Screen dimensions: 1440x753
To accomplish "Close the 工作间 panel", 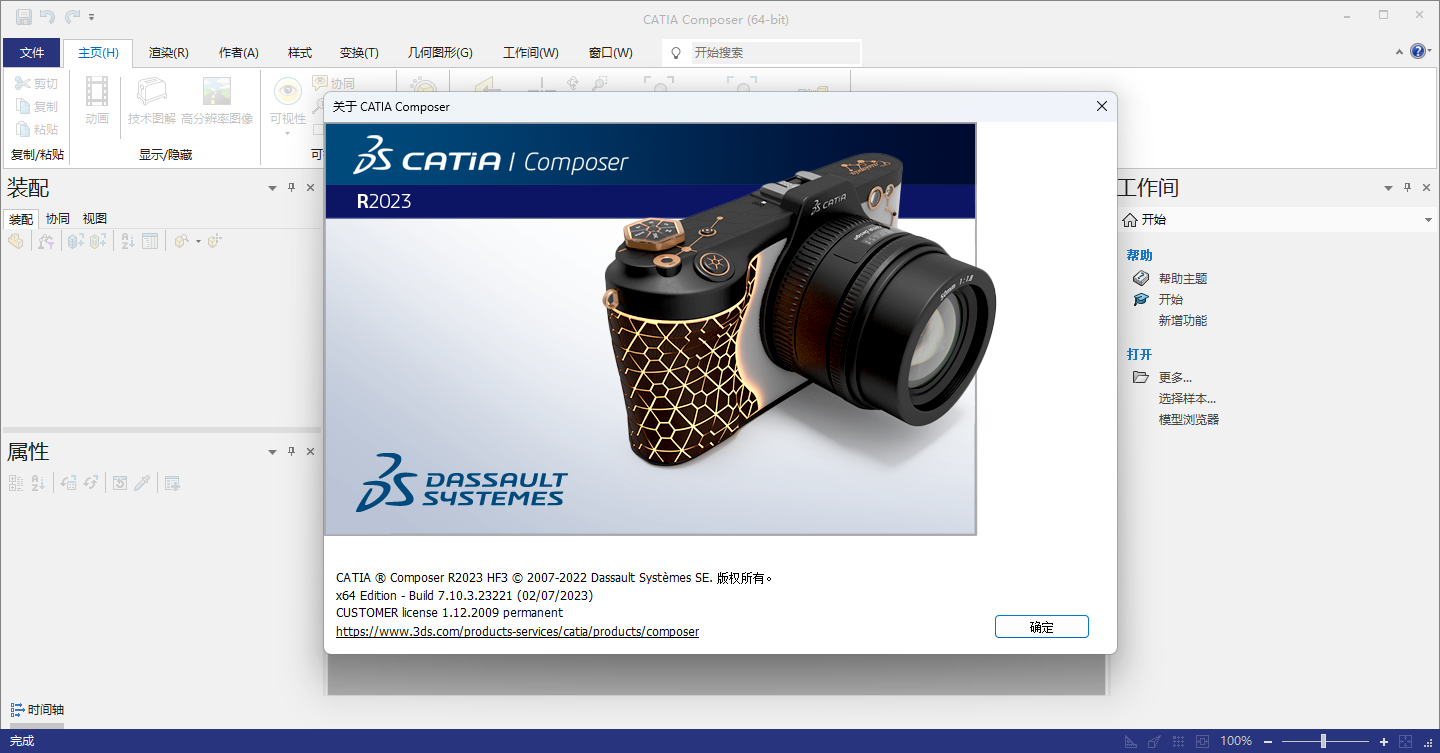I will (x=1426, y=188).
